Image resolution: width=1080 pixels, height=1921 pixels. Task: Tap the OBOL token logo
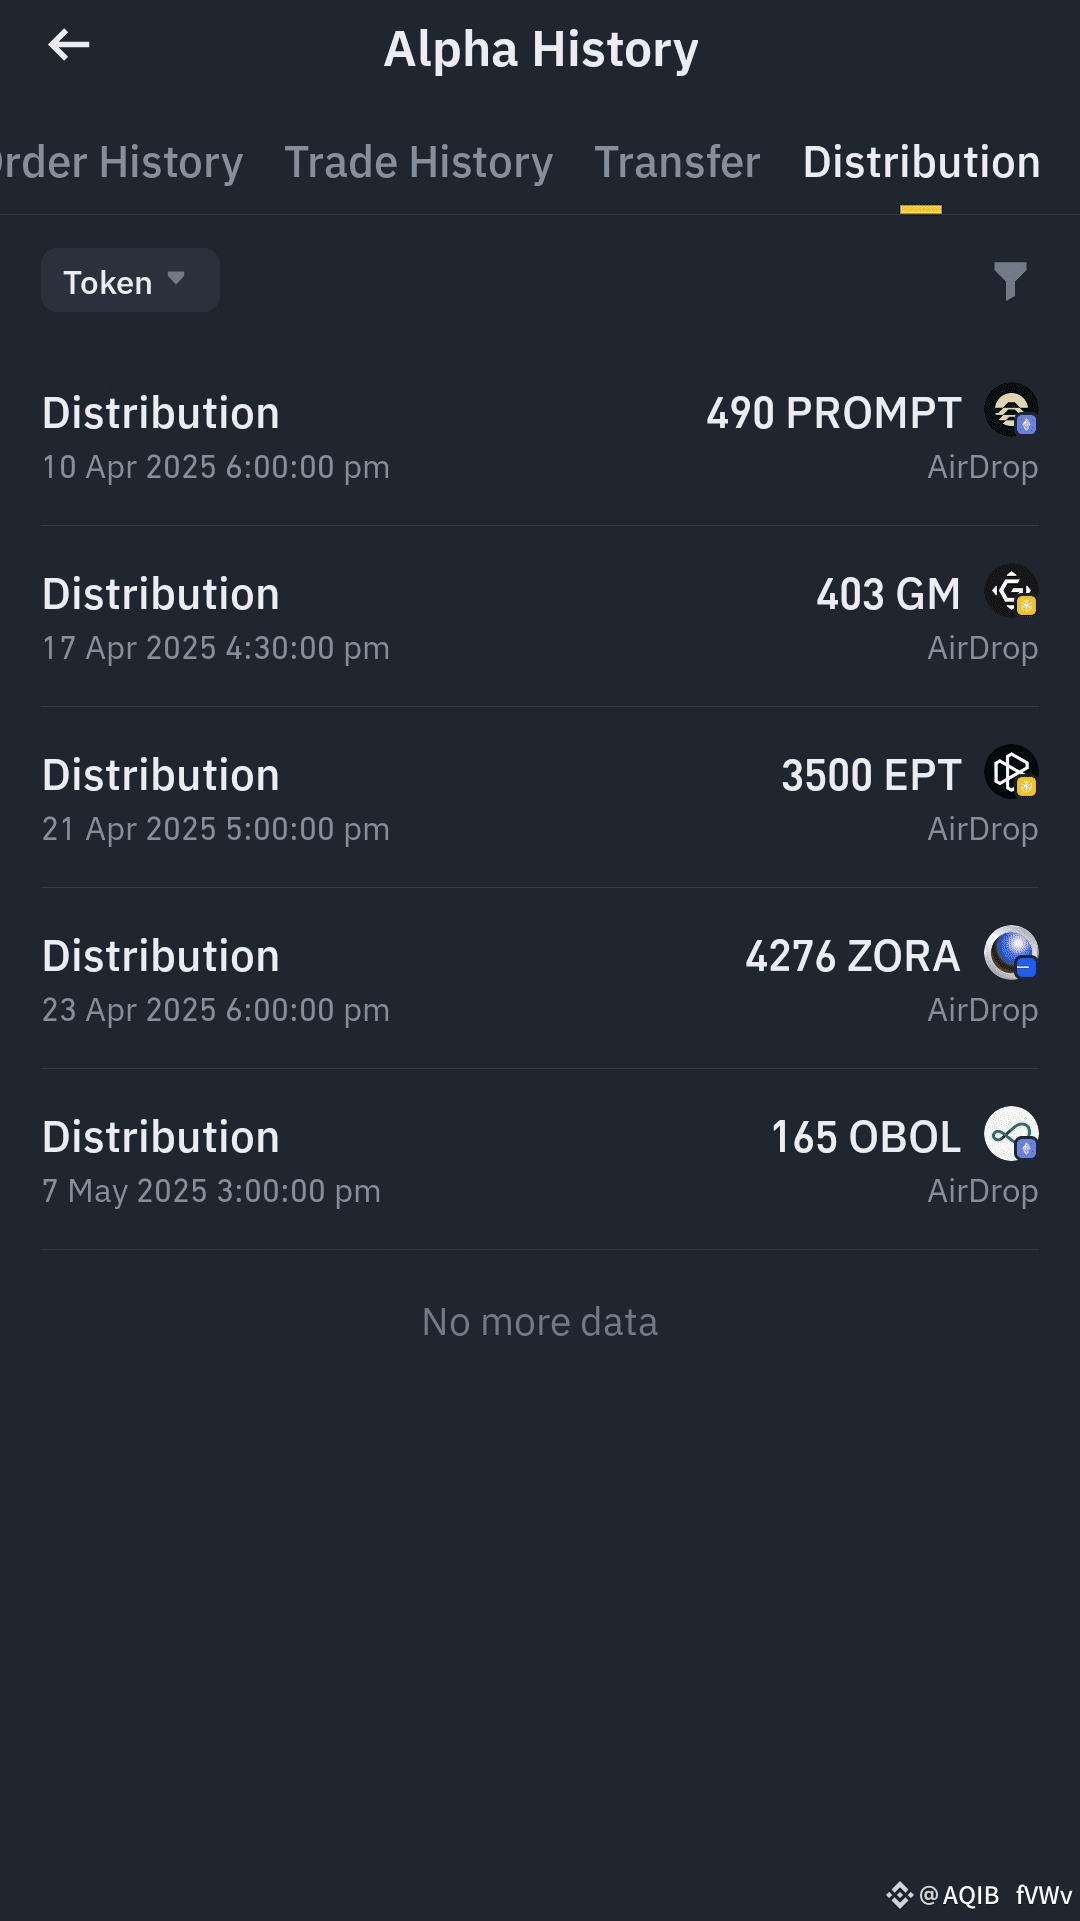point(1011,1134)
